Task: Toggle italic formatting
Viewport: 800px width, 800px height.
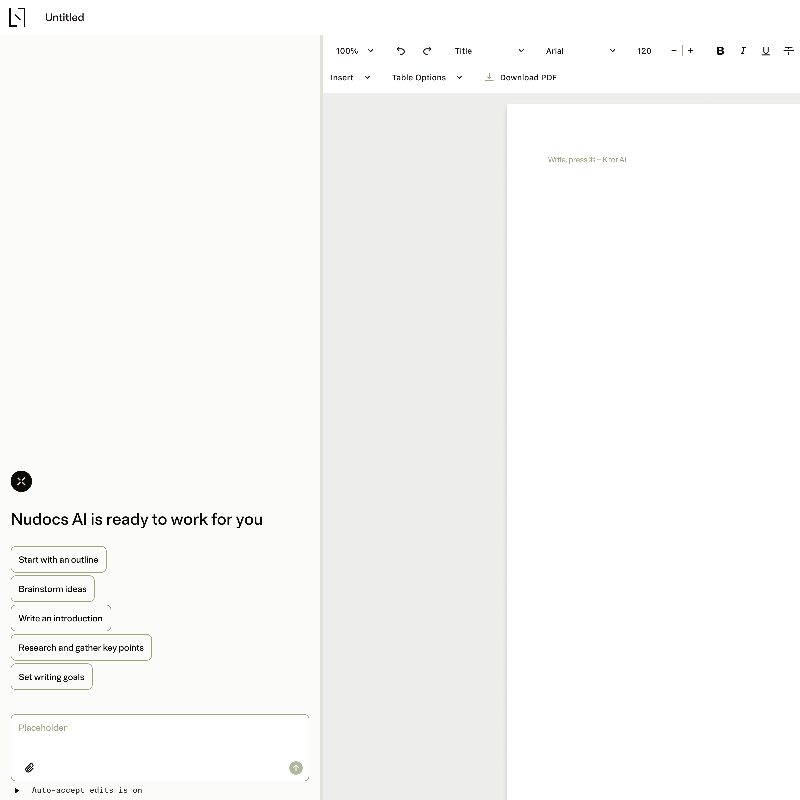Action: tap(743, 51)
